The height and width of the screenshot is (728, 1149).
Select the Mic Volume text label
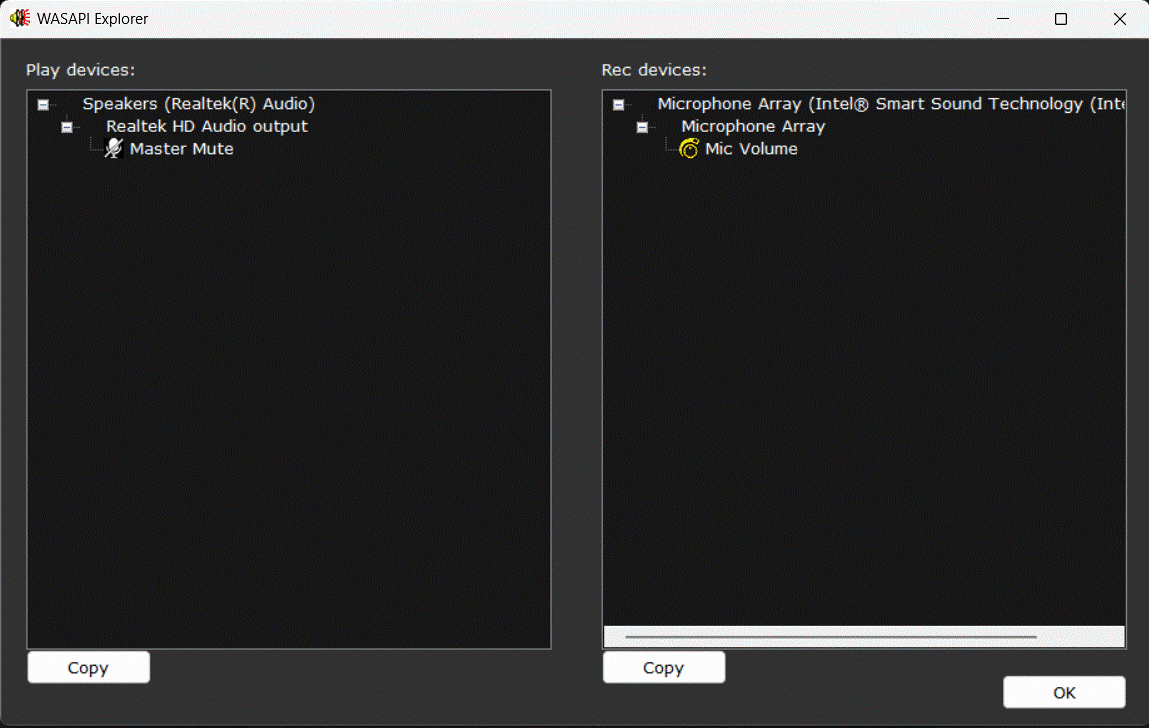[751, 149]
